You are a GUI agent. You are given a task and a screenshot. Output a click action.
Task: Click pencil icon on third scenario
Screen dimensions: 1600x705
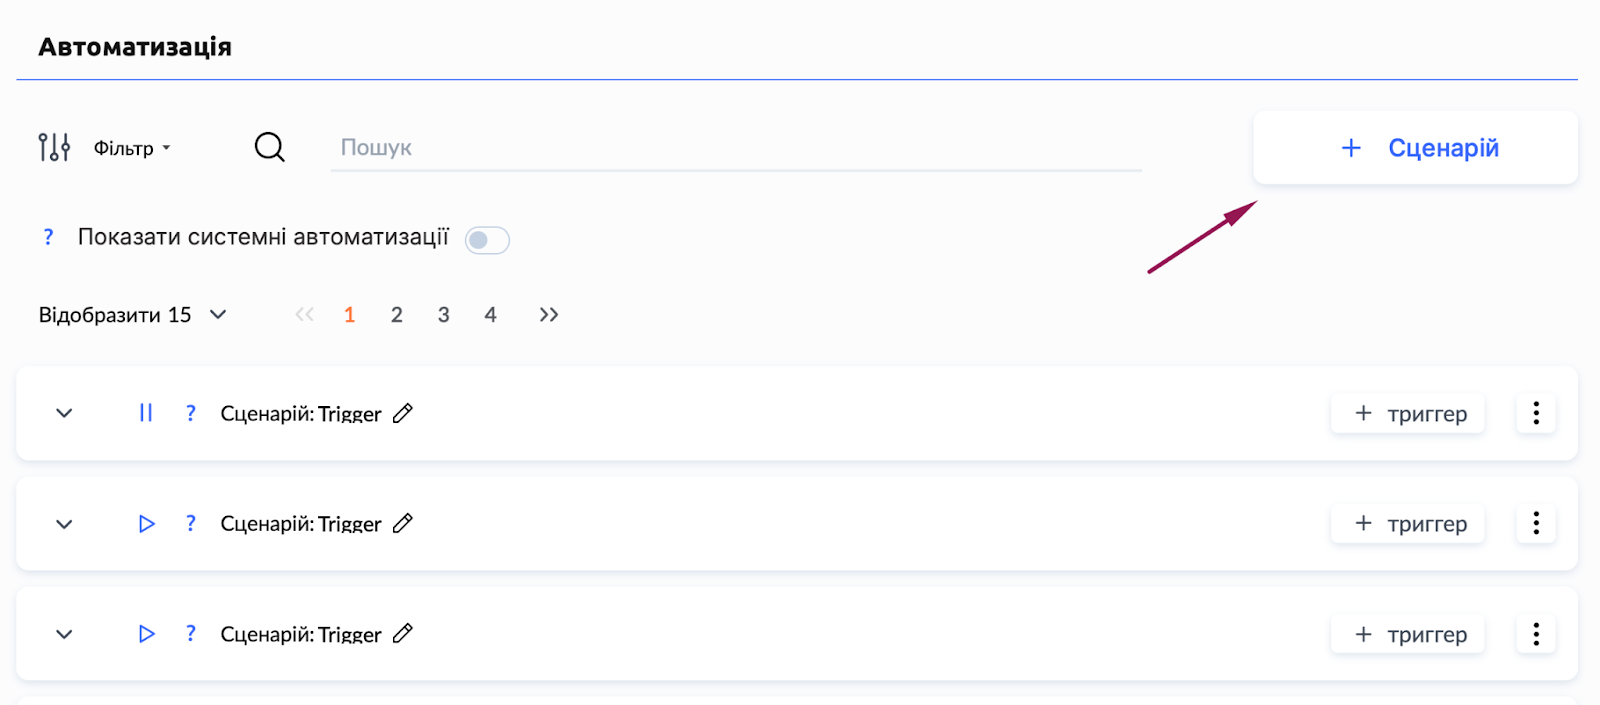(403, 634)
